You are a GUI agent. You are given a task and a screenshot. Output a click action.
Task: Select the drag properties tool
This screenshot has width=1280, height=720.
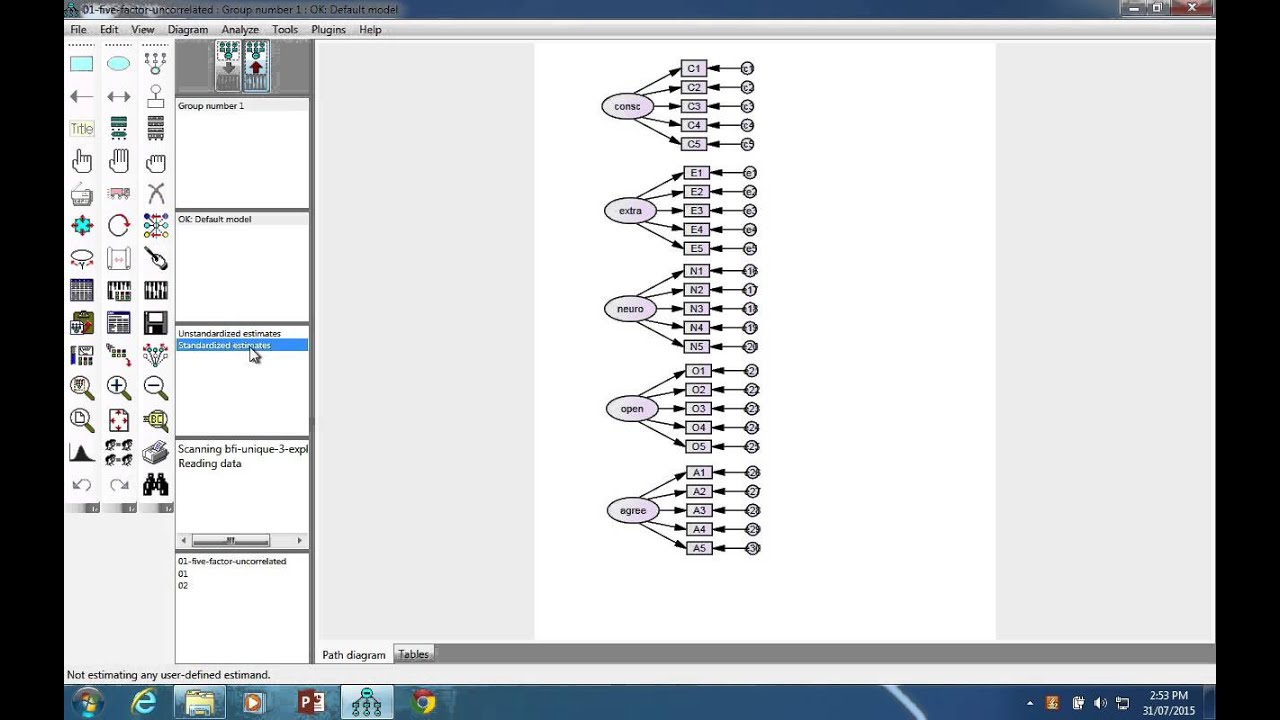tap(119, 355)
